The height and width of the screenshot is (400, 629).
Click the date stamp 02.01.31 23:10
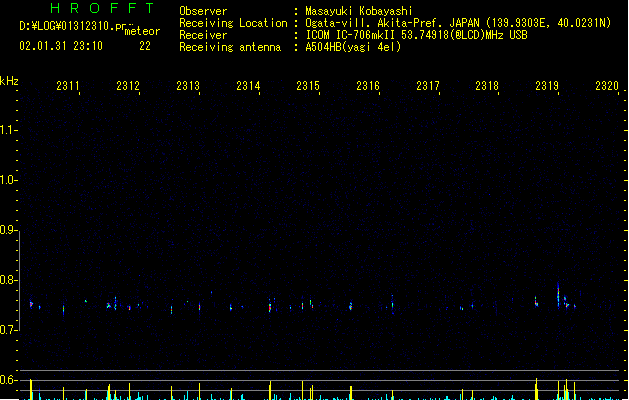tap(61, 46)
